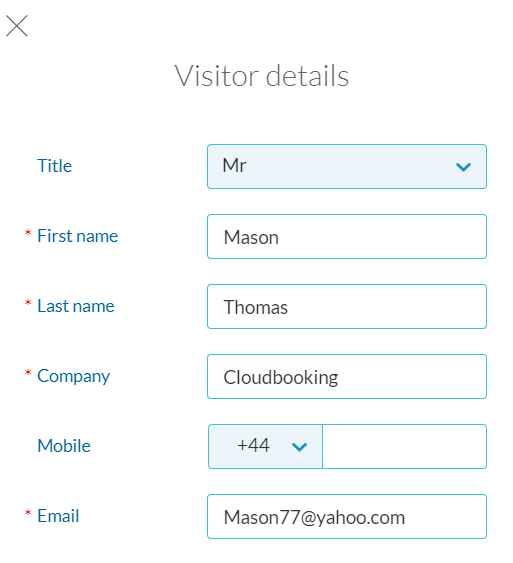Click the Company label

[74, 377]
